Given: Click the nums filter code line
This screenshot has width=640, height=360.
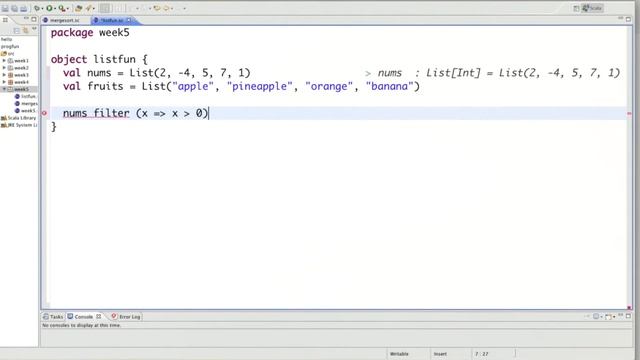Looking at the screenshot, I should click(136, 113).
